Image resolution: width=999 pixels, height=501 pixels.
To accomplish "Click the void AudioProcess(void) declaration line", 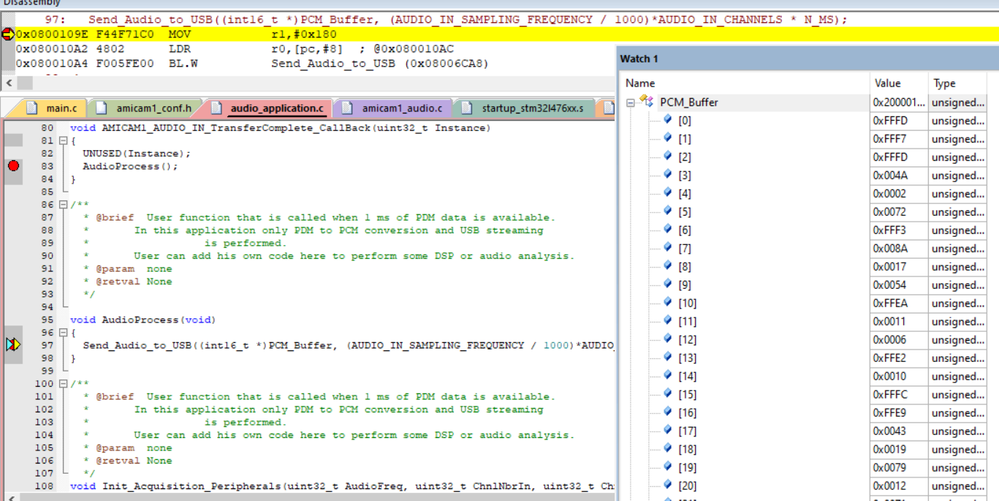I will [x=143, y=319].
